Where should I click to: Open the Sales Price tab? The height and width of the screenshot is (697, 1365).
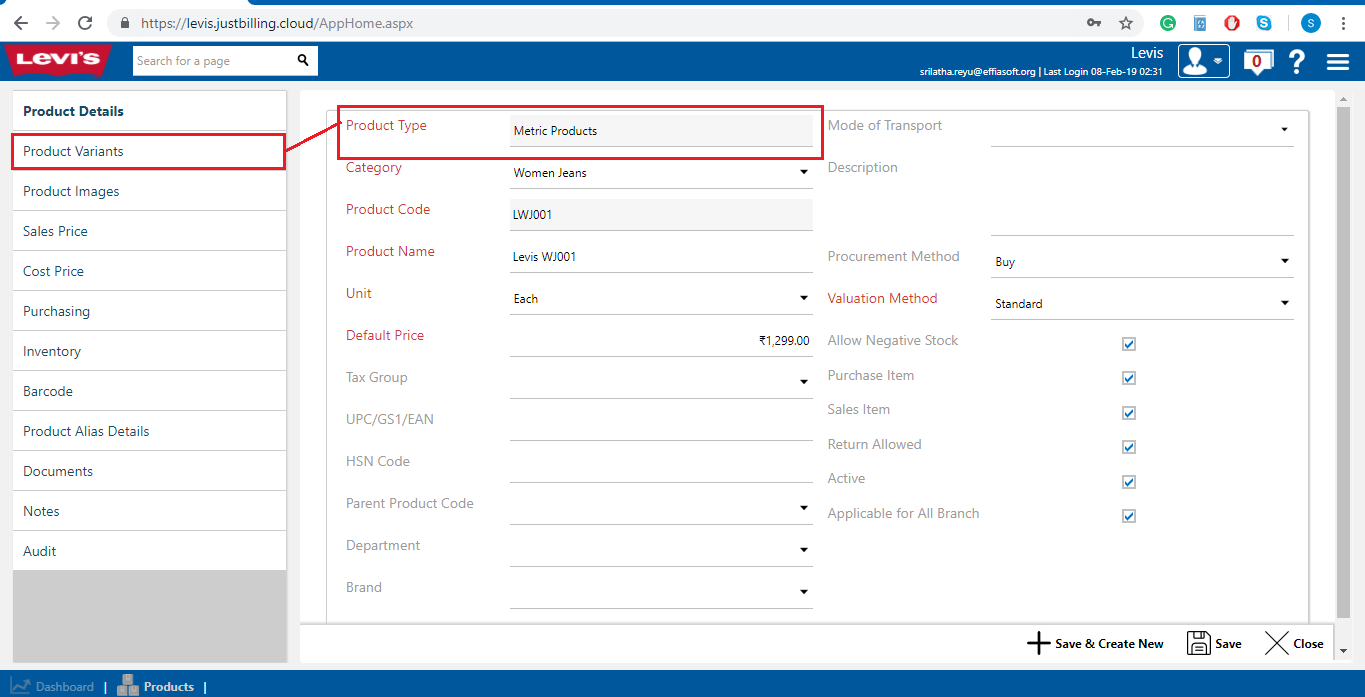point(149,231)
